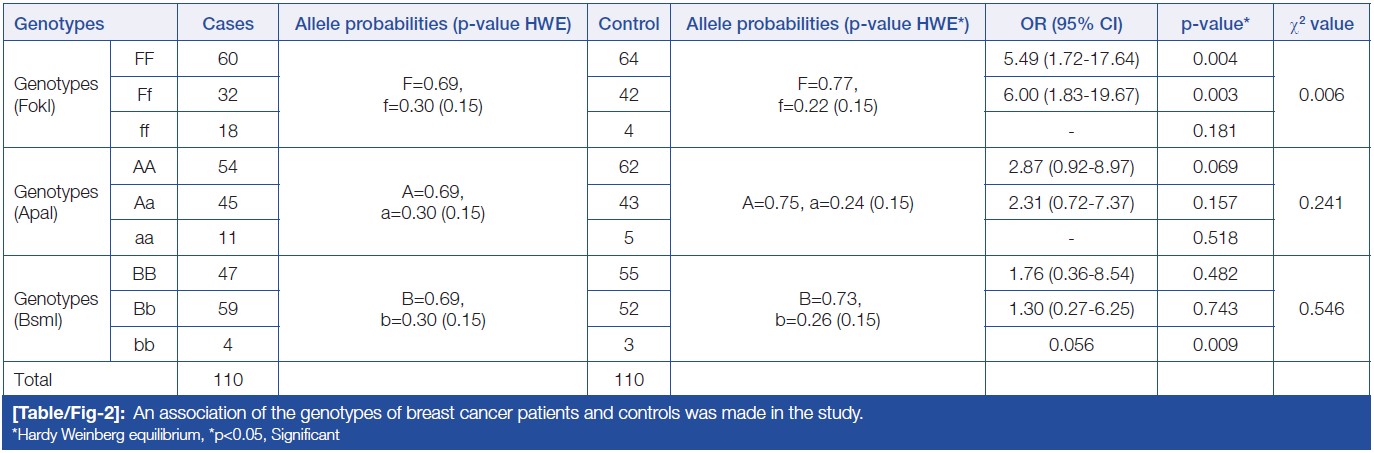This screenshot has height=453, width=1374.
Task: Select the A=0.75, a=0.24 allele cell
Action: (827, 202)
